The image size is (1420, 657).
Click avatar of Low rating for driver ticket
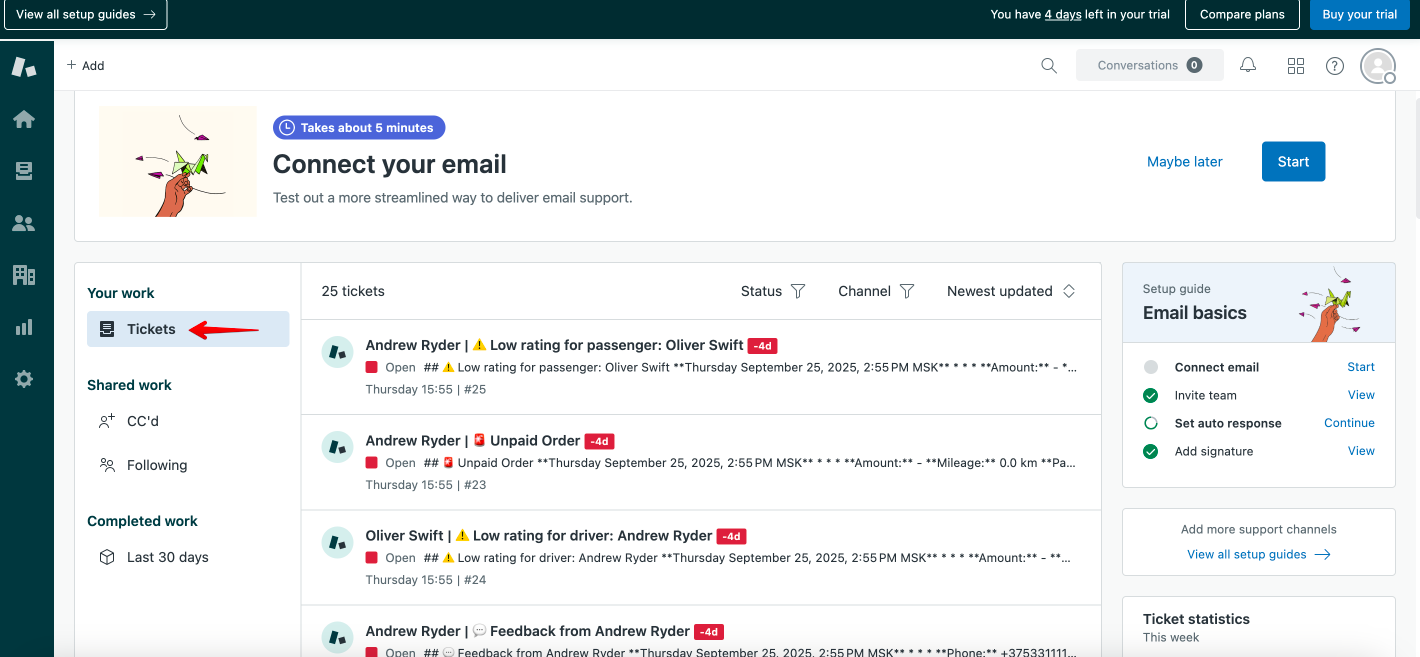(337, 542)
